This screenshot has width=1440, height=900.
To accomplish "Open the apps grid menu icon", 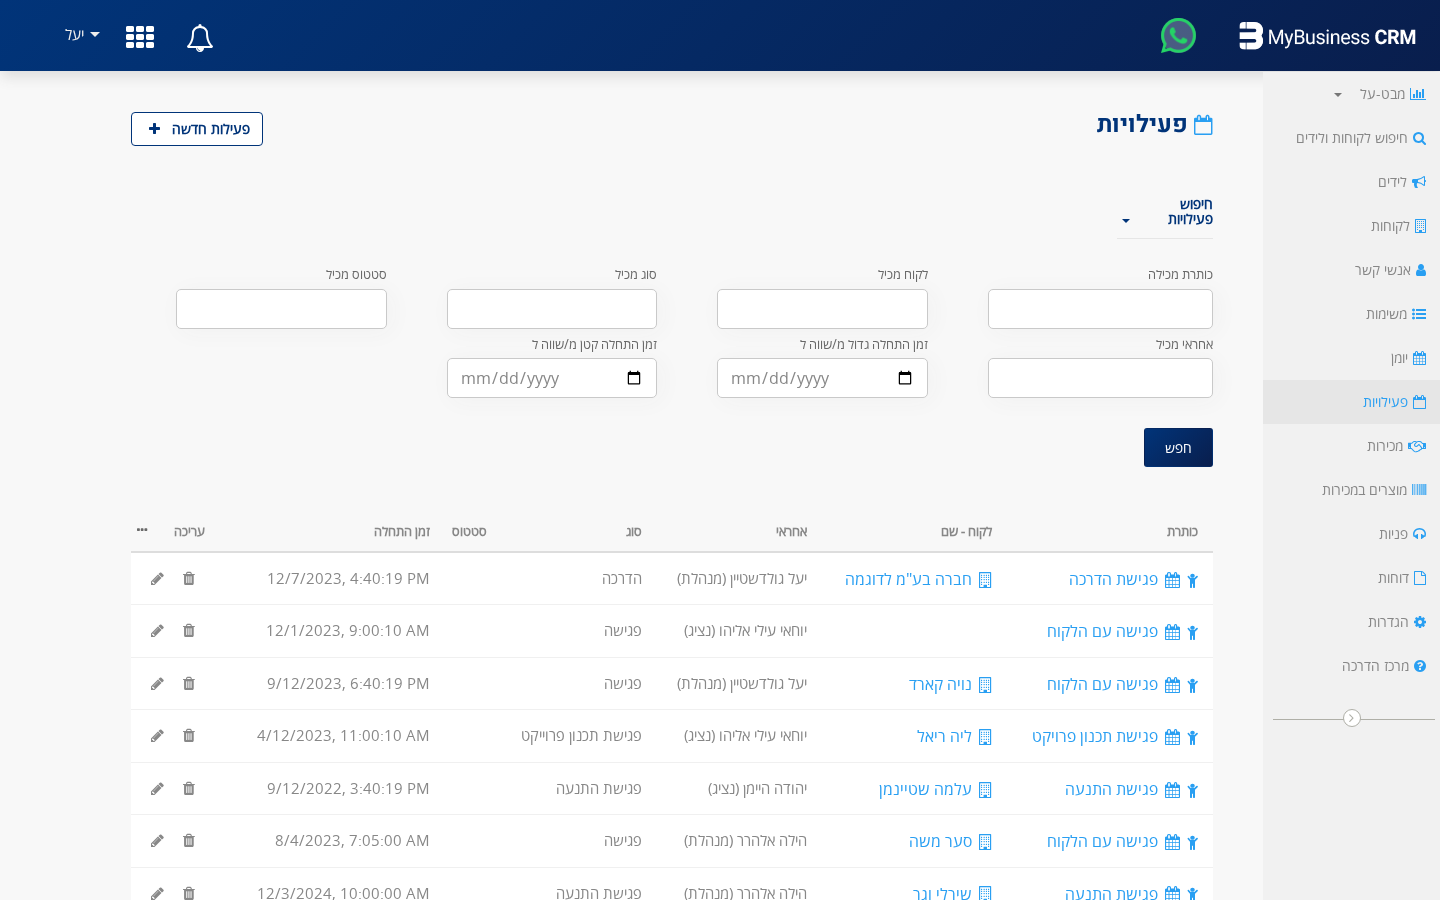I will pyautogui.click(x=140, y=37).
